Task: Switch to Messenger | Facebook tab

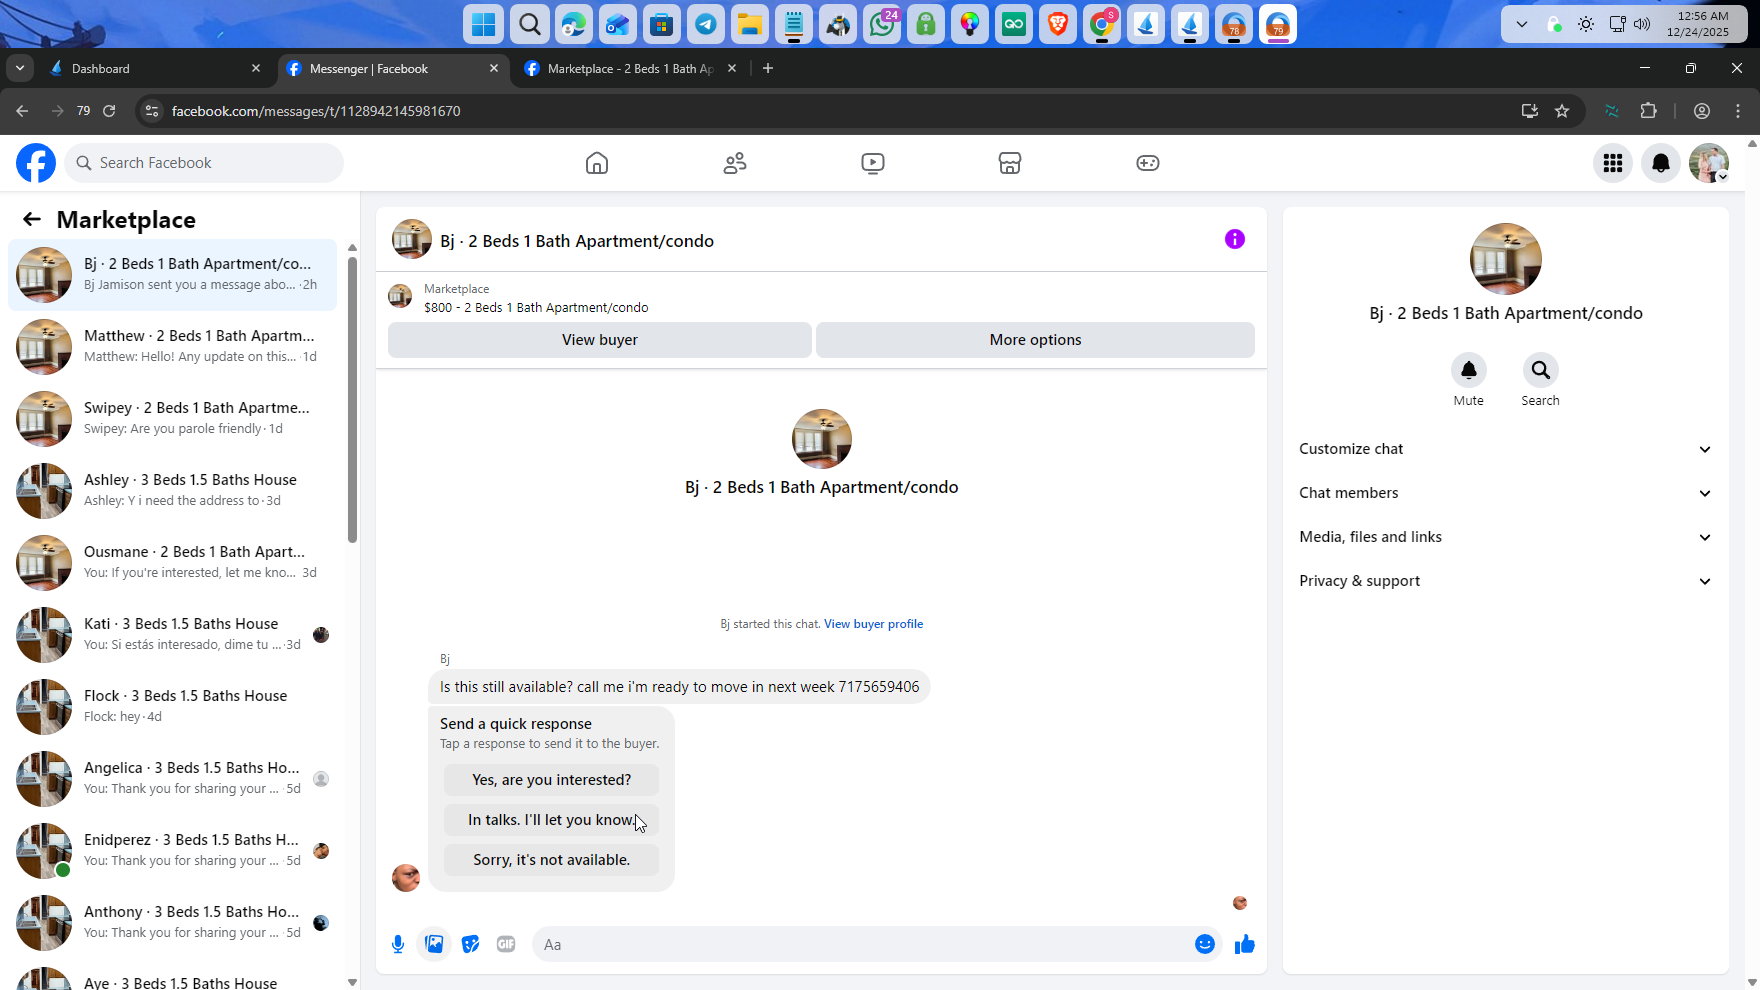Action: tap(392, 68)
